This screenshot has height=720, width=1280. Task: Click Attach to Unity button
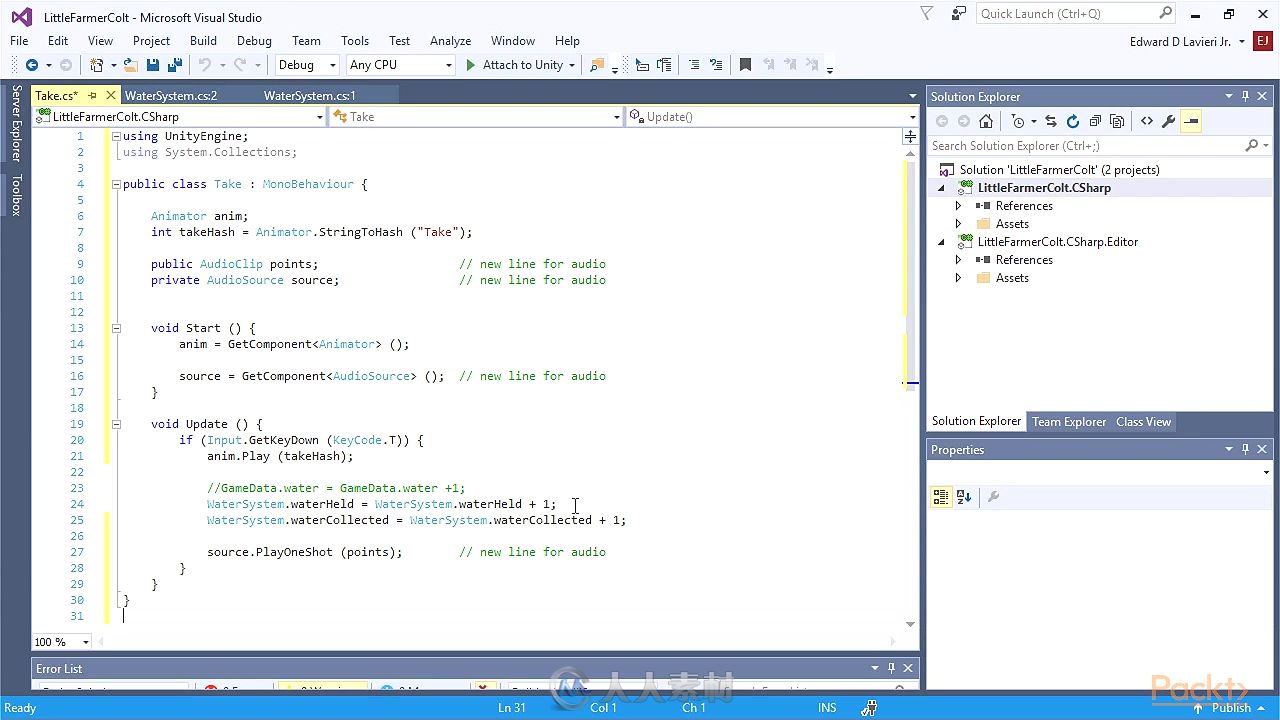point(514,65)
